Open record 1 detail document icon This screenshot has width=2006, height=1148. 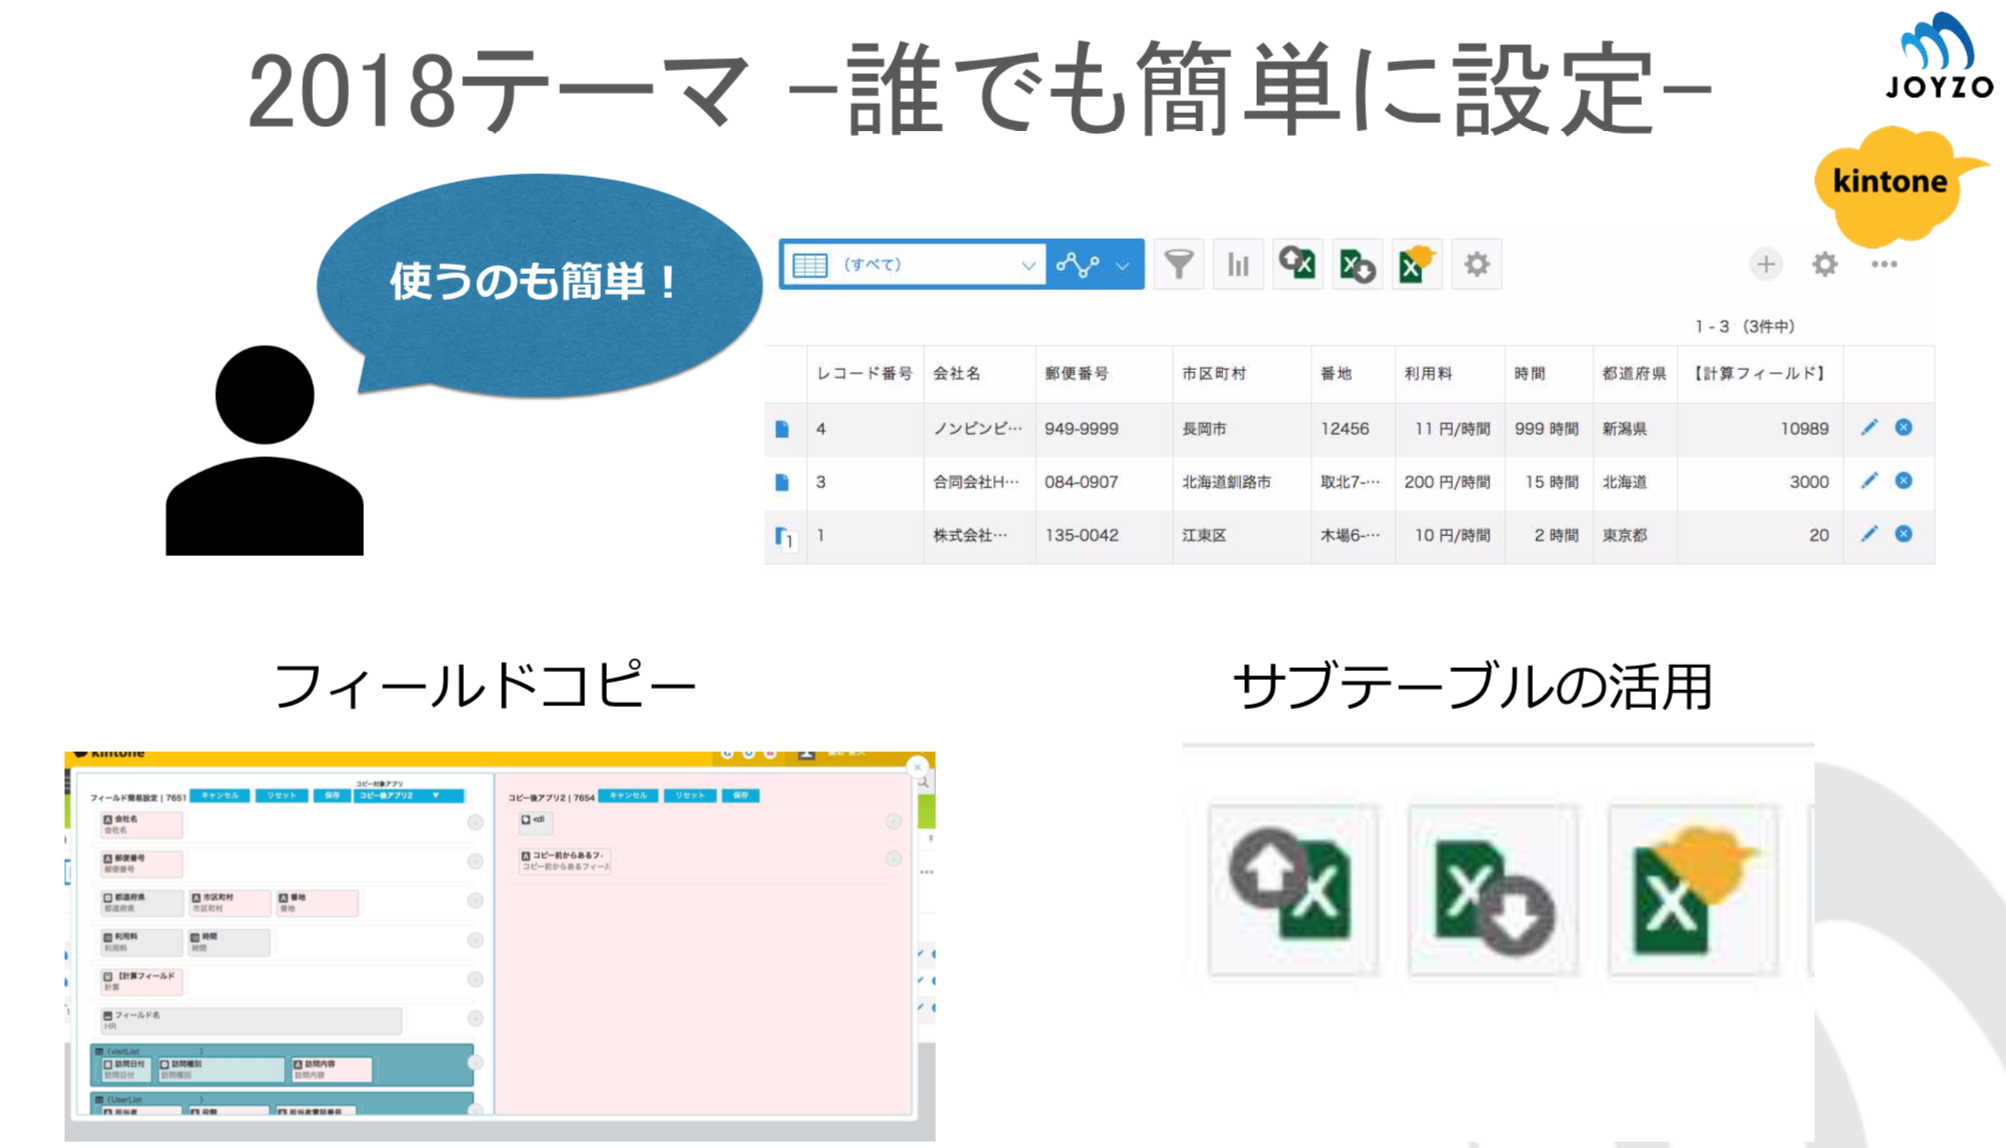coord(783,536)
